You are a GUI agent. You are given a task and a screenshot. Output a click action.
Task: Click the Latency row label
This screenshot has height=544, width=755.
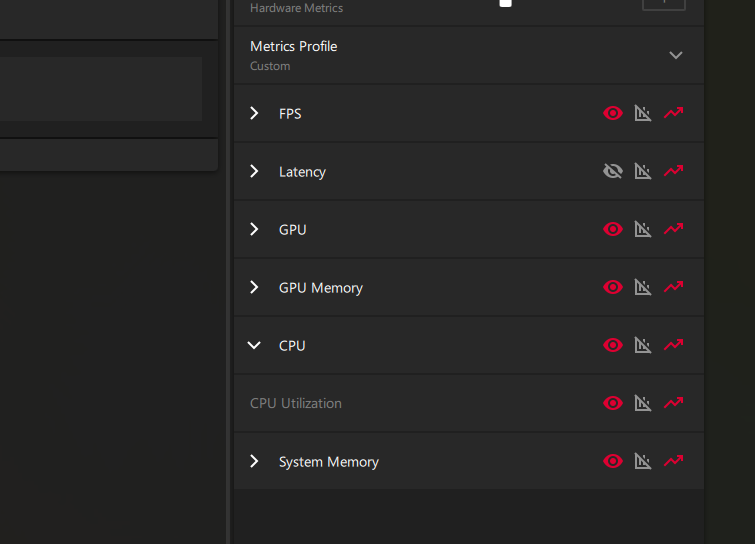302,171
